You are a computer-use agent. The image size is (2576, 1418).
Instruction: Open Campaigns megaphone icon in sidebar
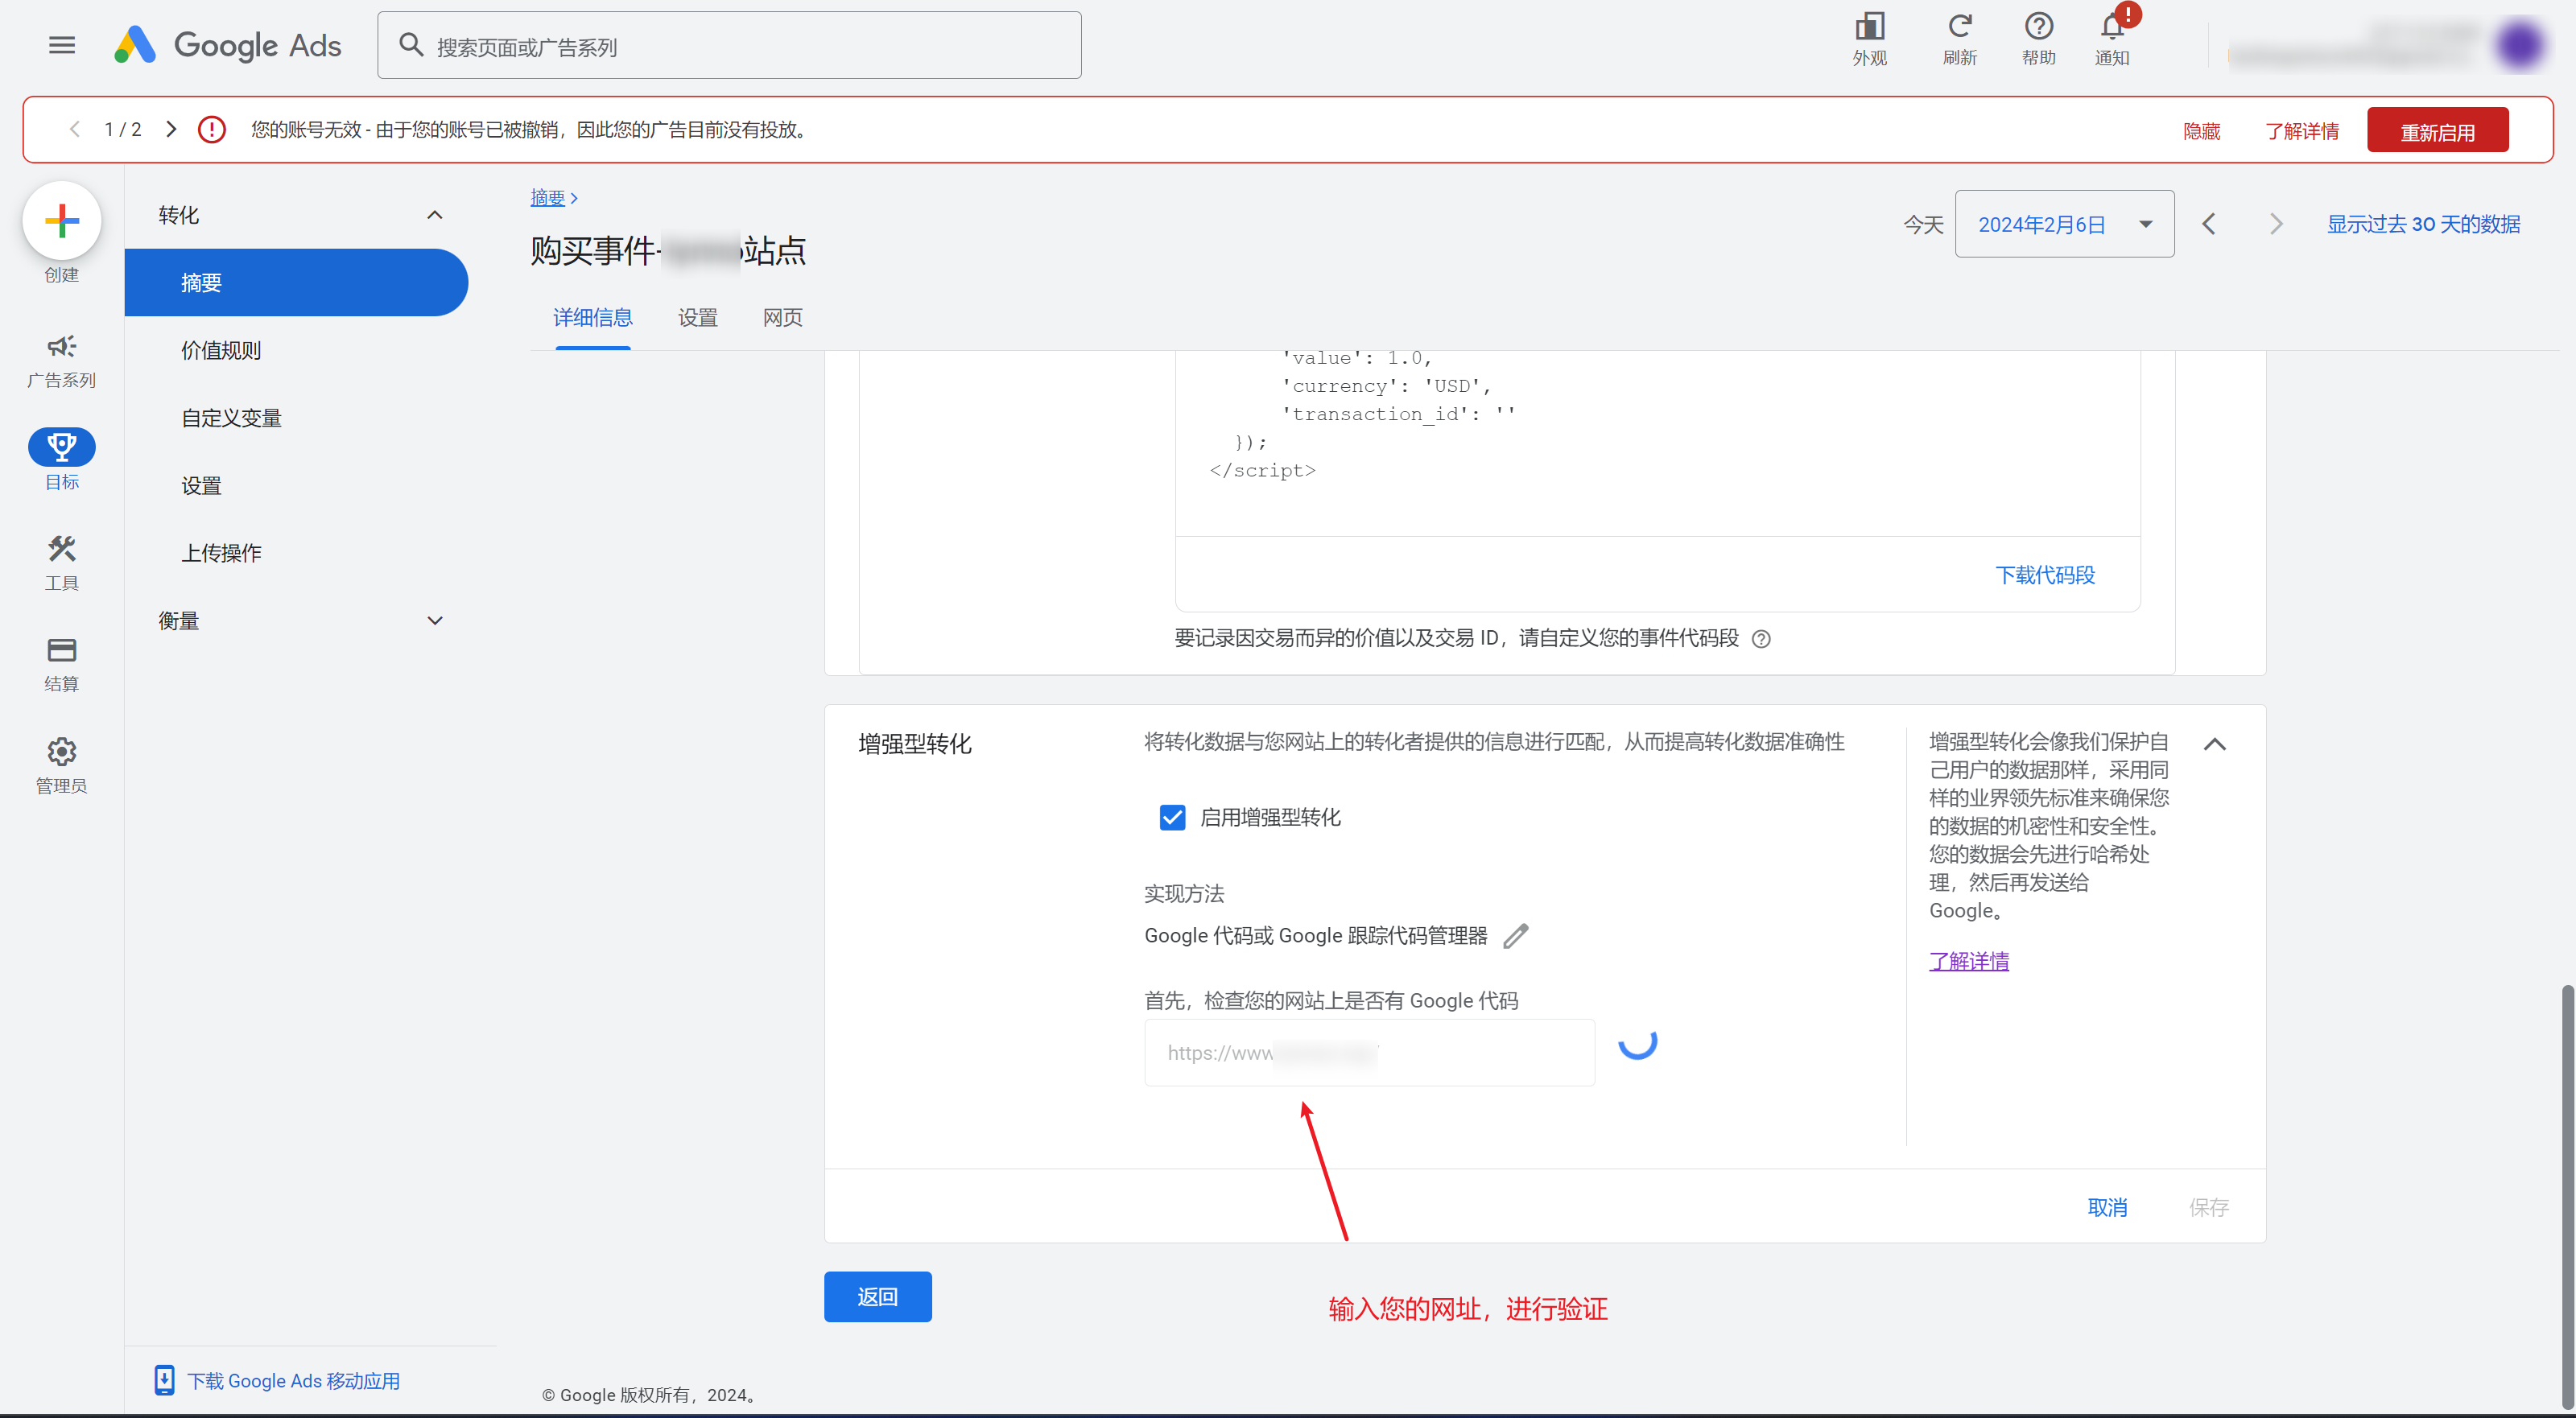coord(62,347)
